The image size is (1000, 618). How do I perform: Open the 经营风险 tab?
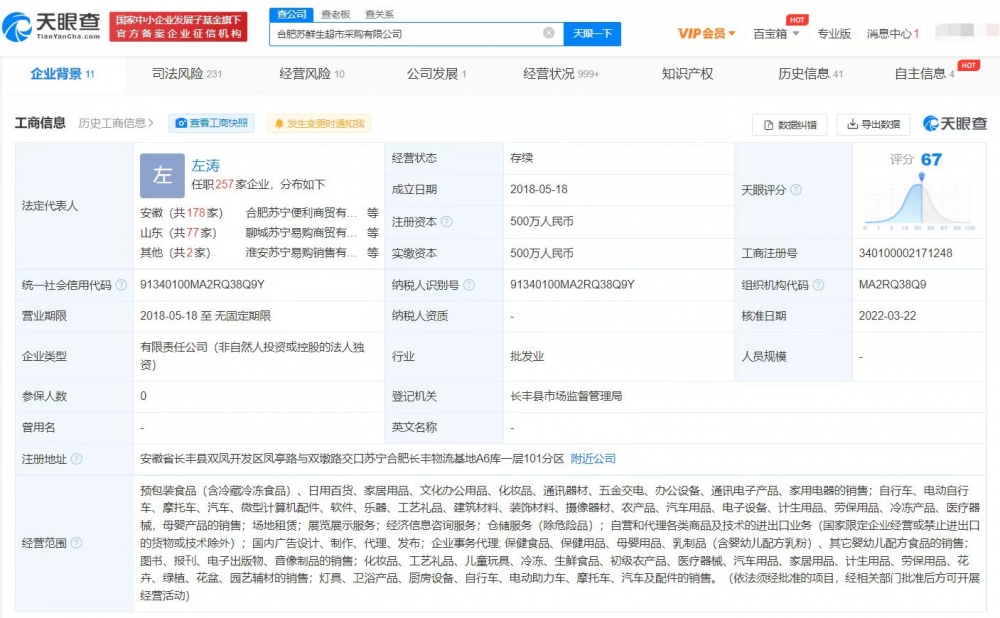(x=312, y=74)
